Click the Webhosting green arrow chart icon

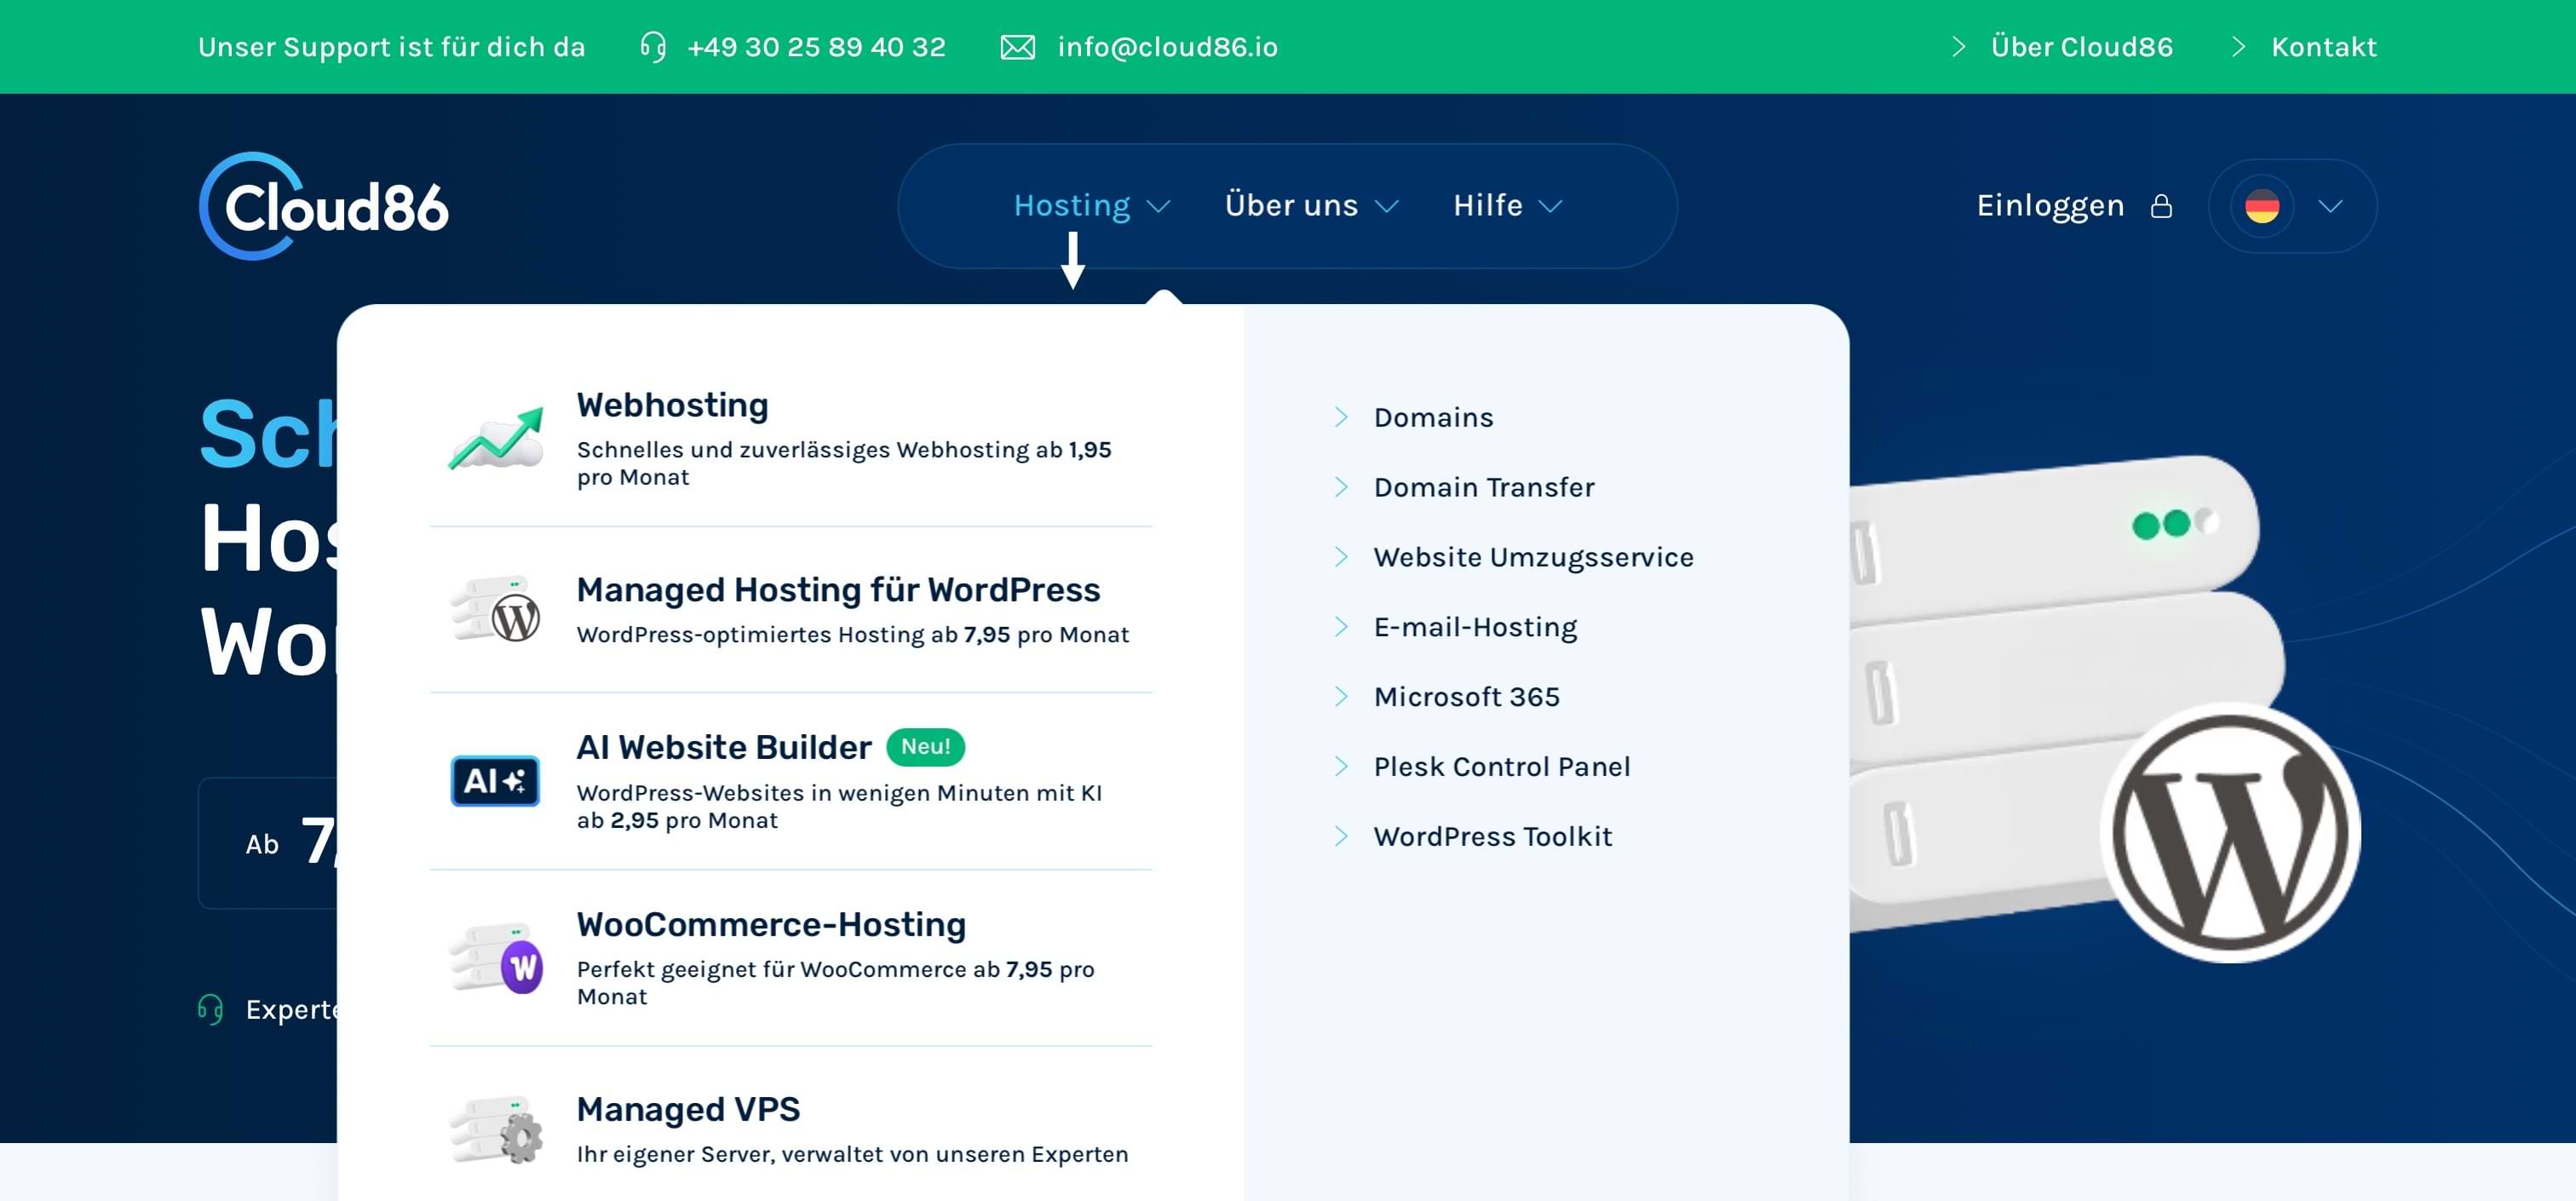point(496,440)
